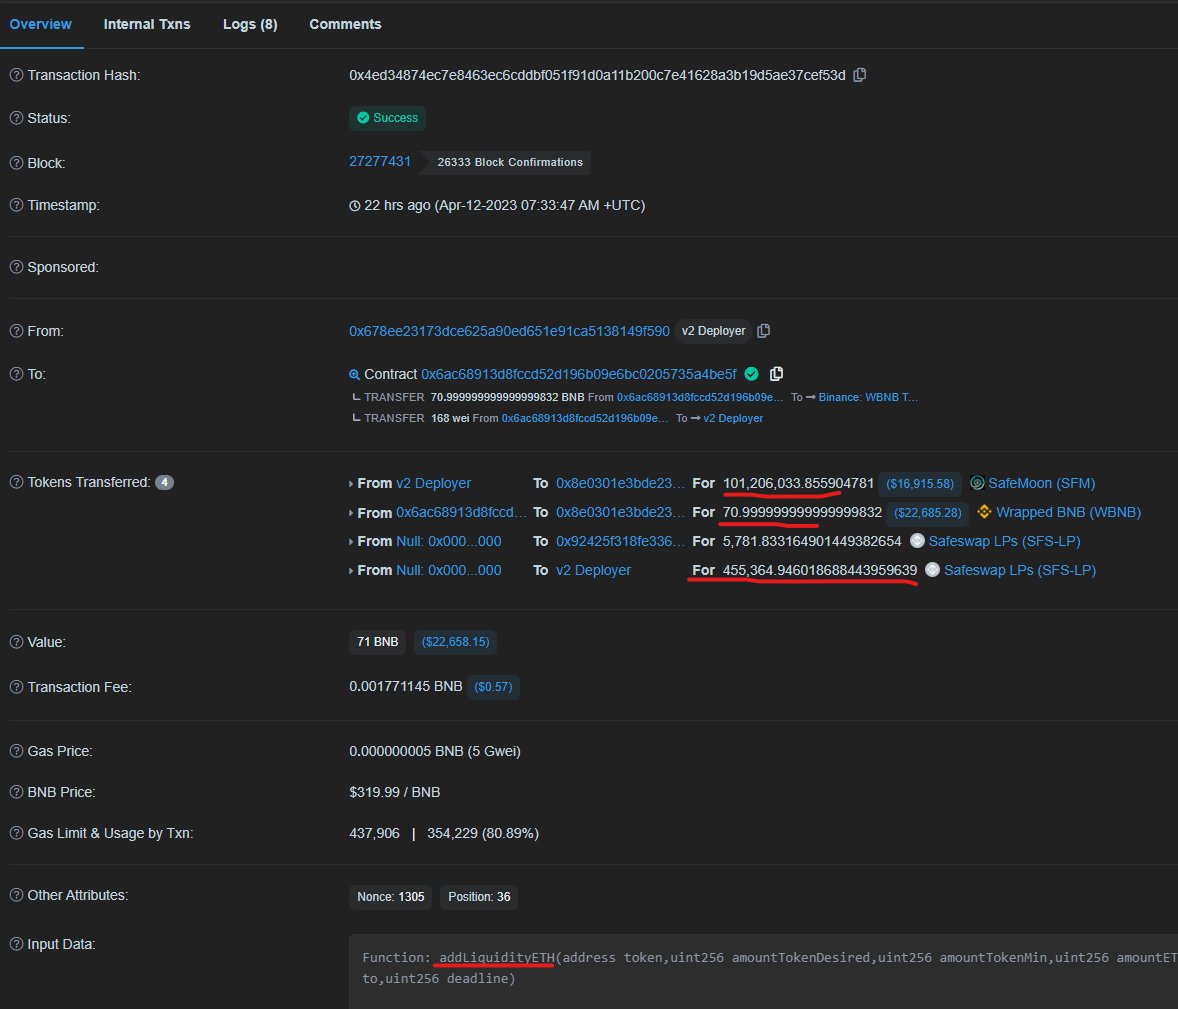The width and height of the screenshot is (1178, 1009).
Task: Click the magnifier icon before the Contract address
Action: [354, 373]
